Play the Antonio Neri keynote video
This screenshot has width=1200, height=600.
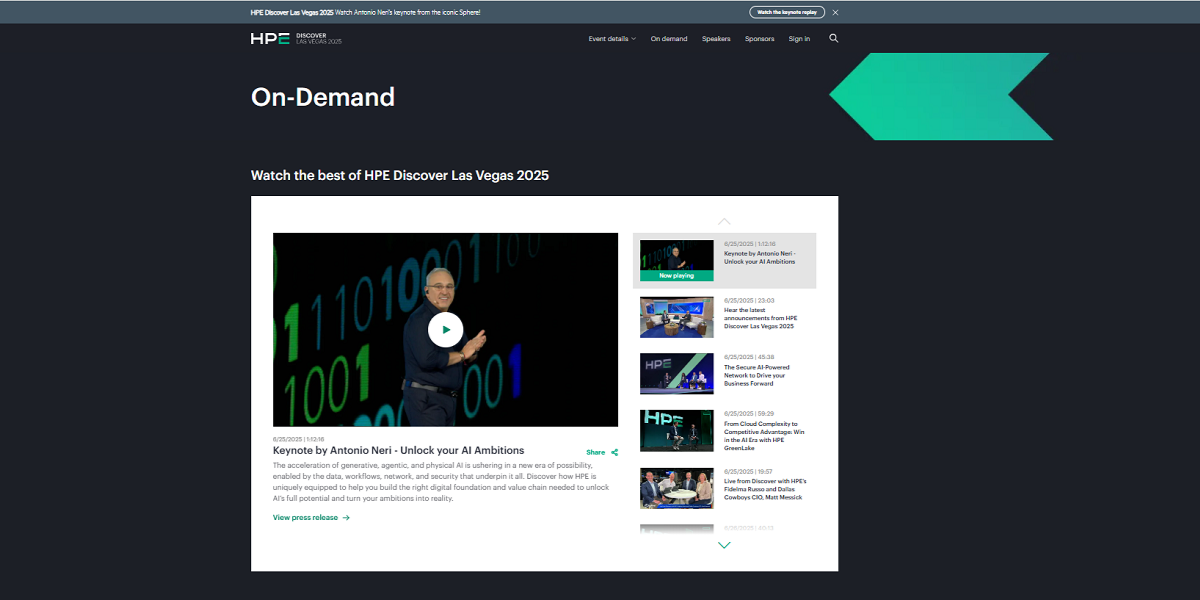(445, 330)
